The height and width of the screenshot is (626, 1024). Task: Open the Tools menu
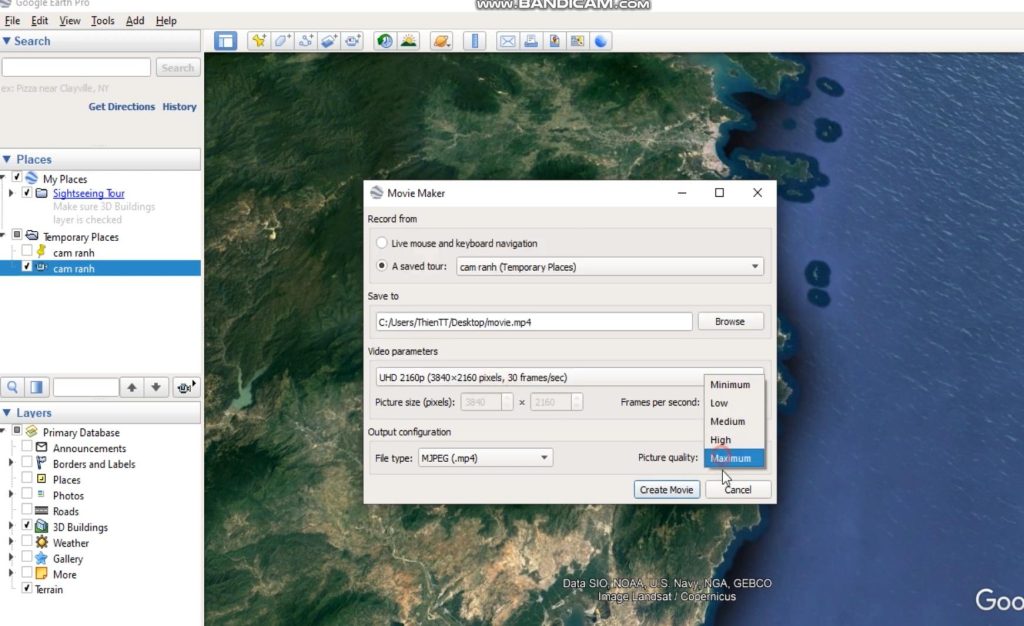click(102, 20)
